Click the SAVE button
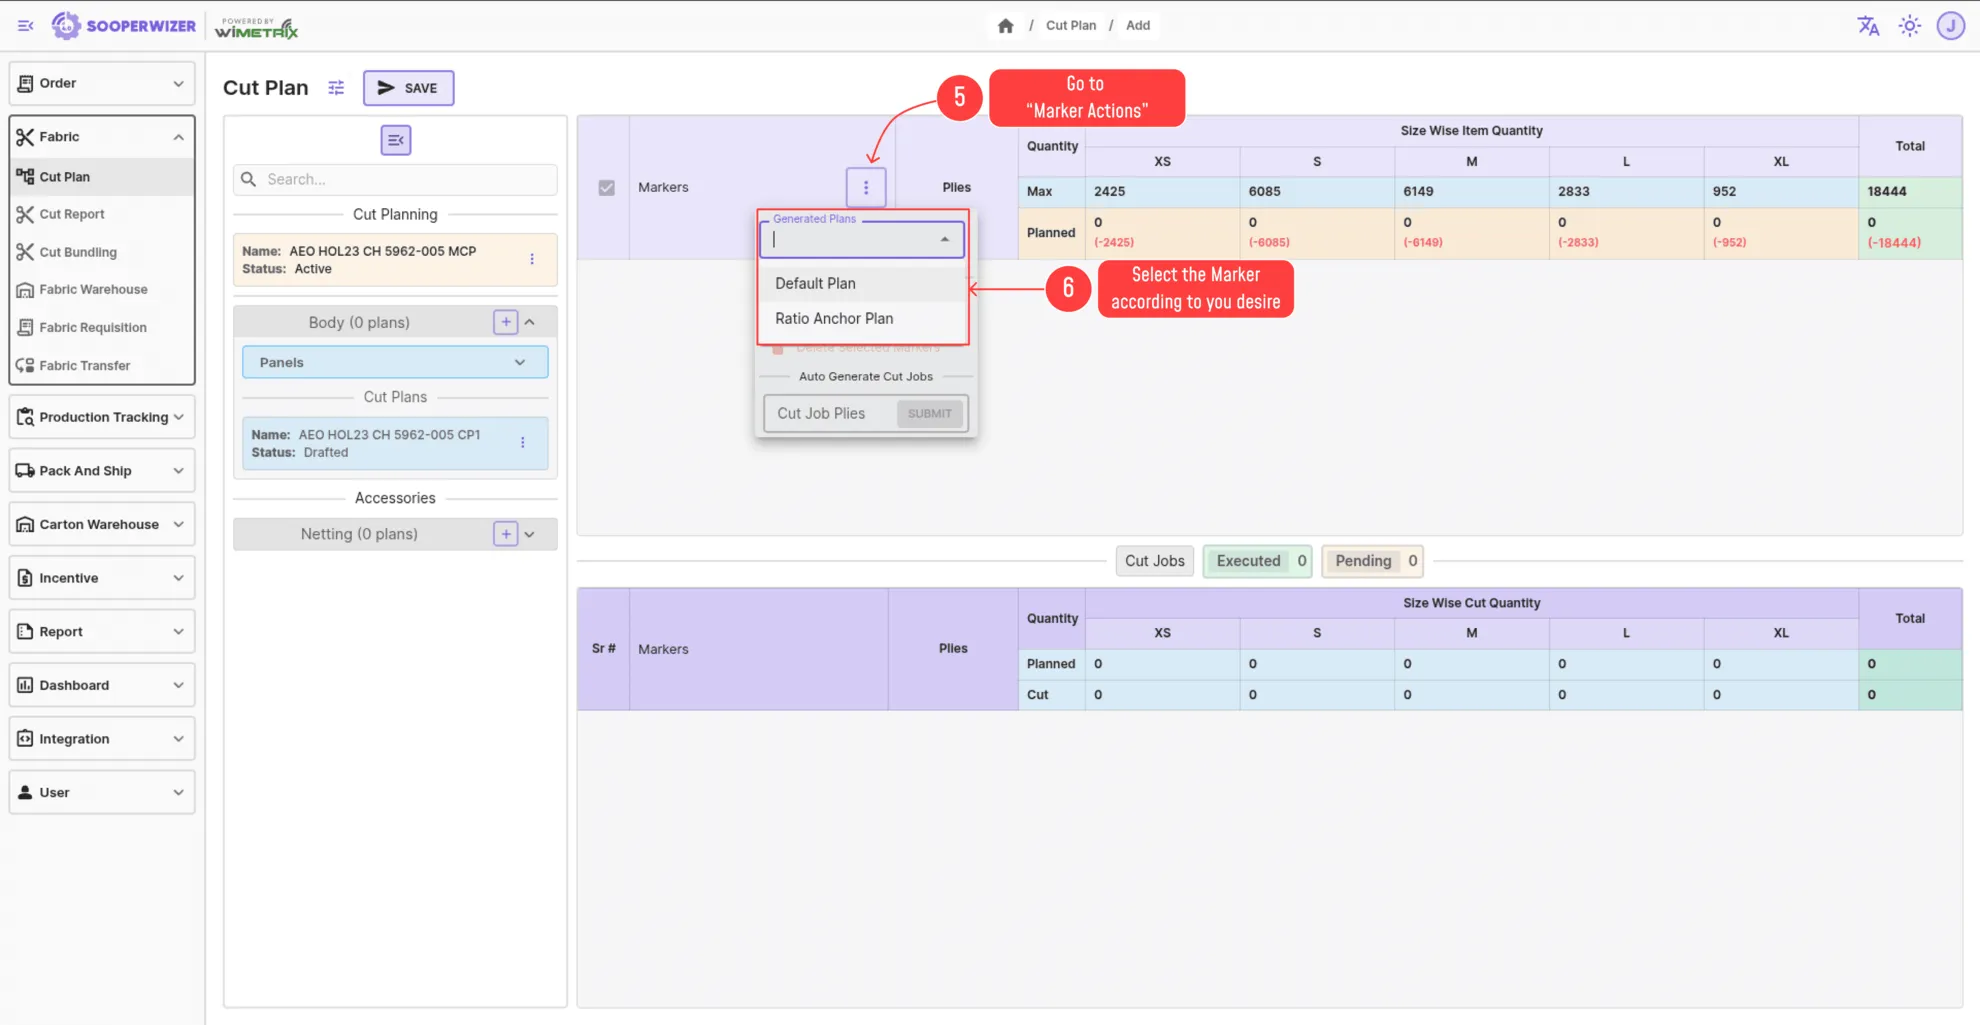Image resolution: width=1980 pixels, height=1025 pixels. [408, 88]
